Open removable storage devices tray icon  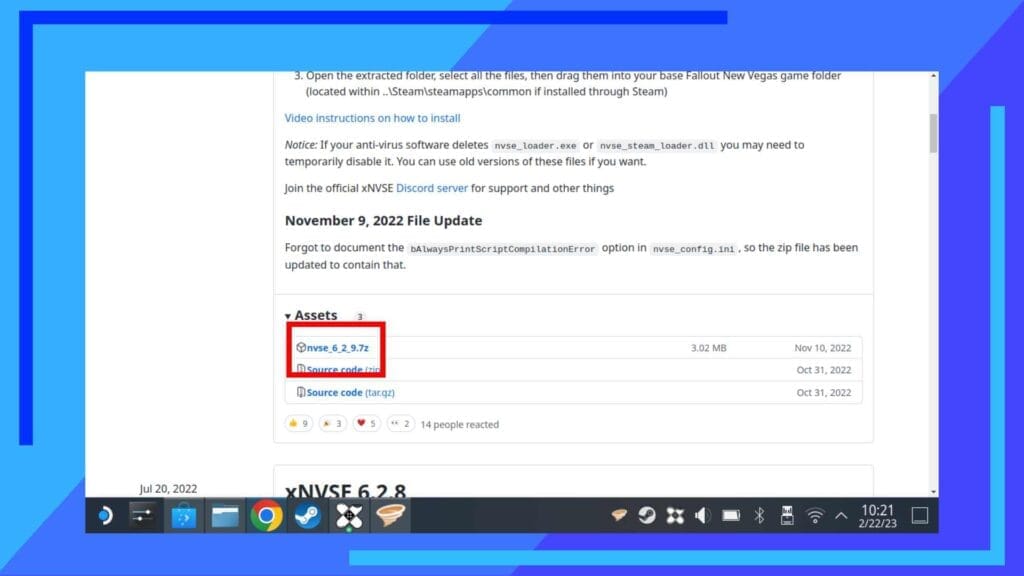[787, 516]
